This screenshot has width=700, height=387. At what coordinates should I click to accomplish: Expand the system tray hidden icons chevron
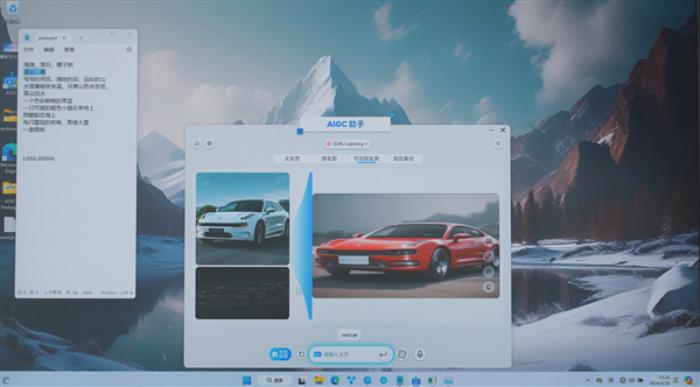pyautogui.click(x=588, y=380)
